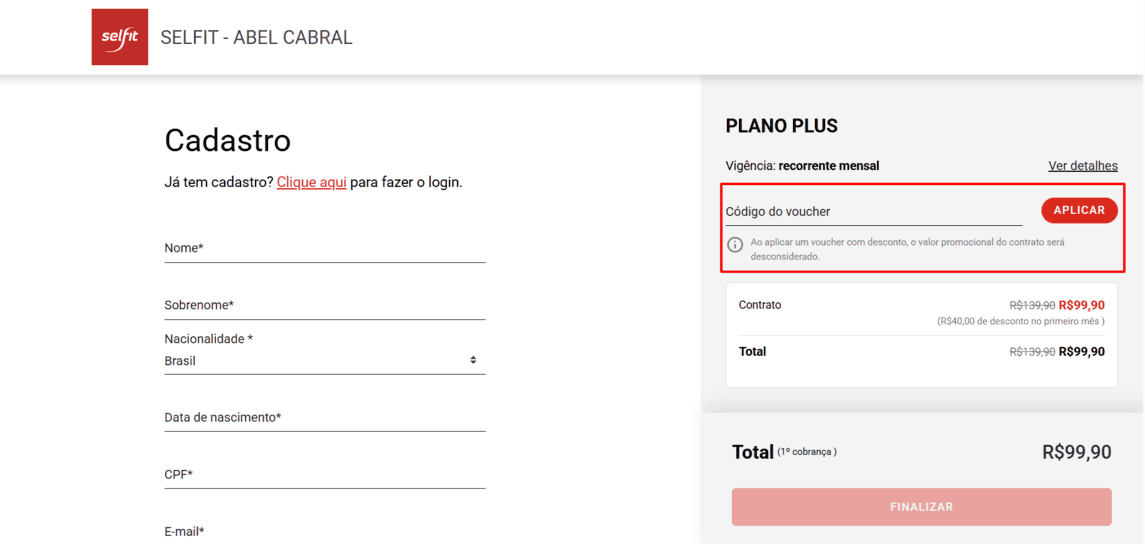1145x544 pixels.
Task: Follow the 'Clique aqui' login link
Action: pos(311,182)
